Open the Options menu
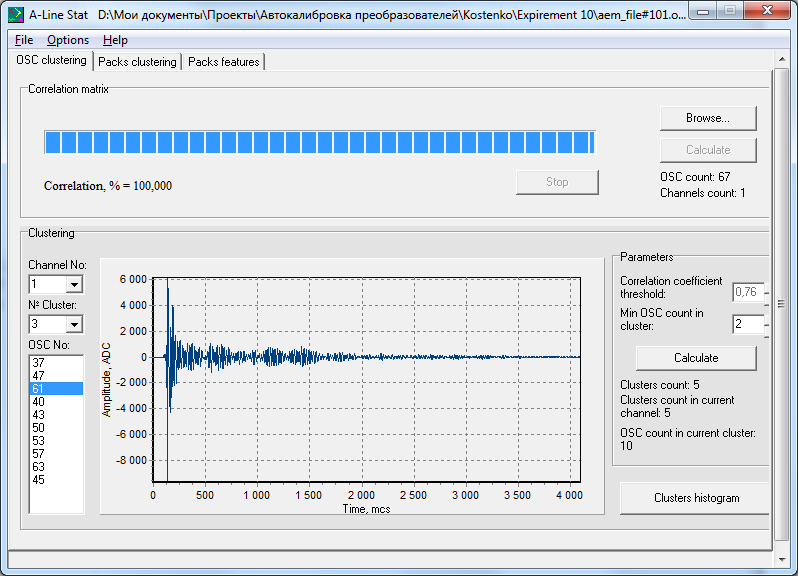 click(68, 40)
